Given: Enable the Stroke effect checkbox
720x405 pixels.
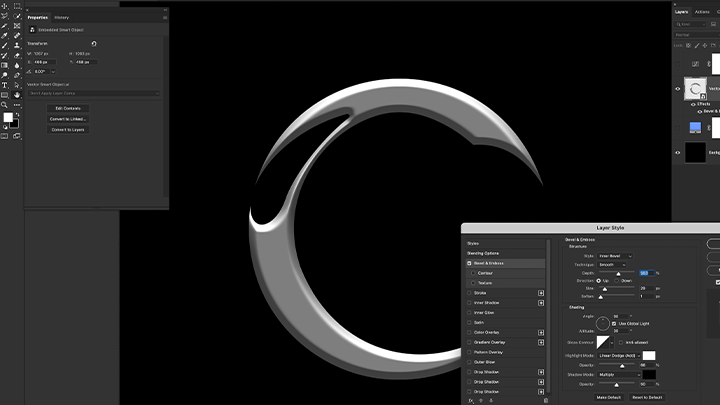Looking at the screenshot, I should click(x=469, y=293).
